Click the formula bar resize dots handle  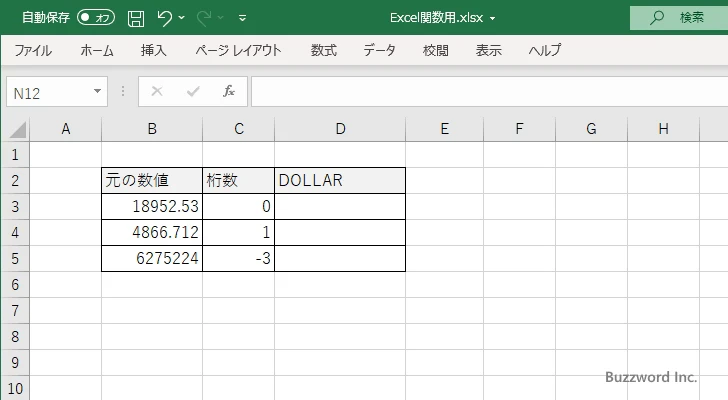coord(123,91)
